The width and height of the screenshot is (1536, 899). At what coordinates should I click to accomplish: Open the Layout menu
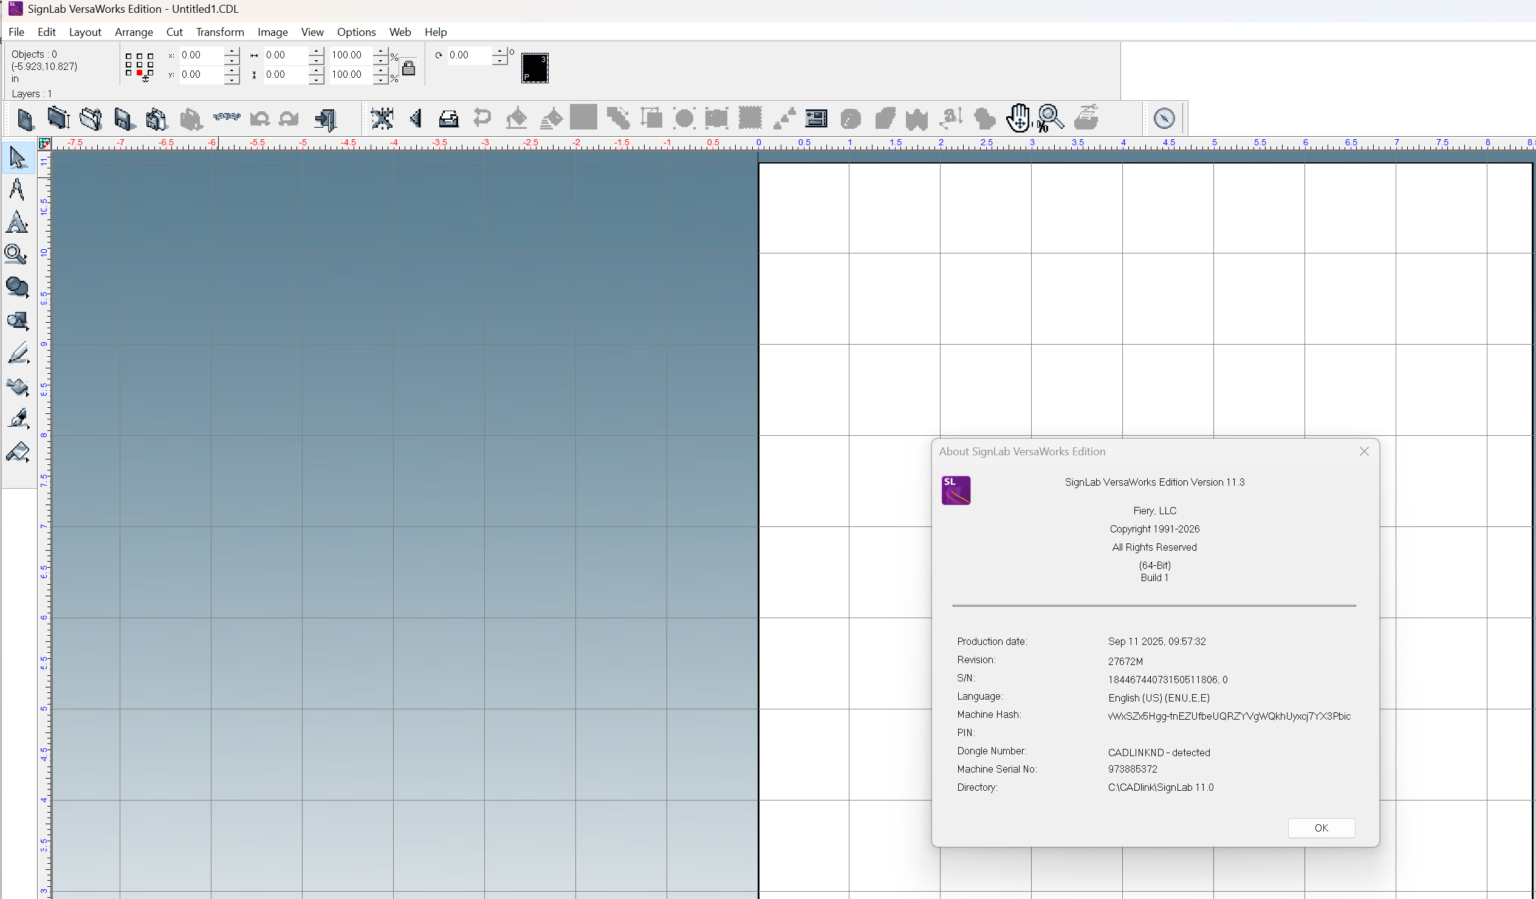(x=85, y=32)
